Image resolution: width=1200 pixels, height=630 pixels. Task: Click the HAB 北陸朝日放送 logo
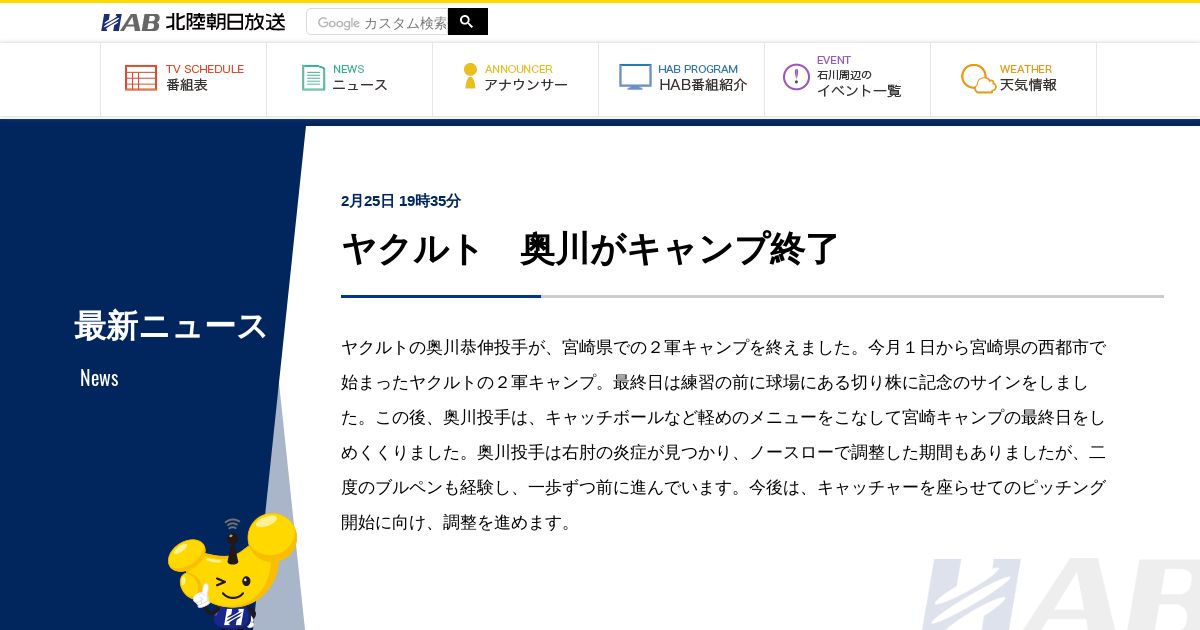[193, 22]
